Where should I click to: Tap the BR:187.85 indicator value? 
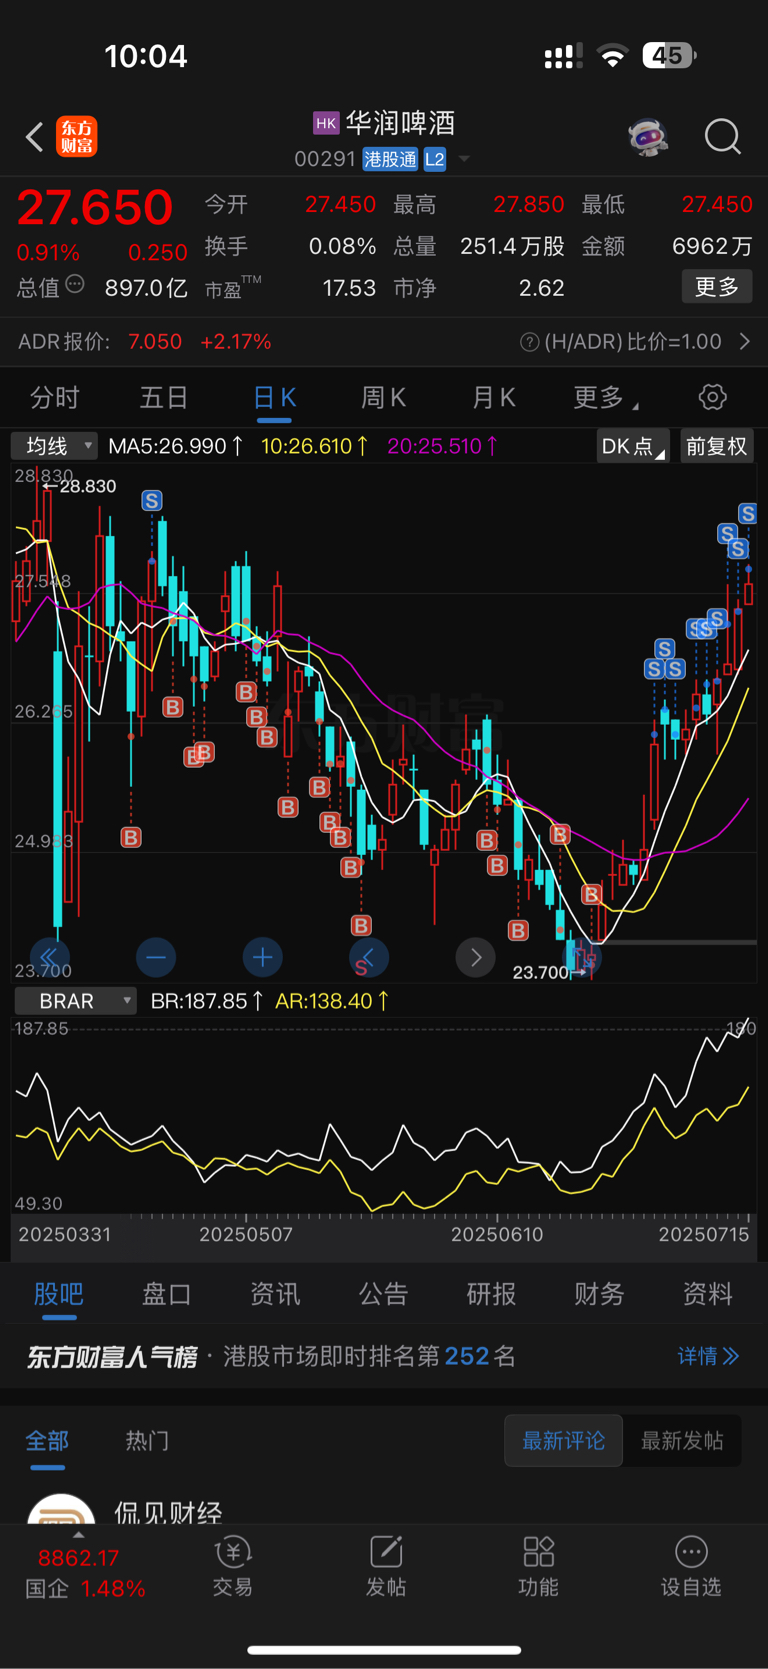tap(207, 1001)
